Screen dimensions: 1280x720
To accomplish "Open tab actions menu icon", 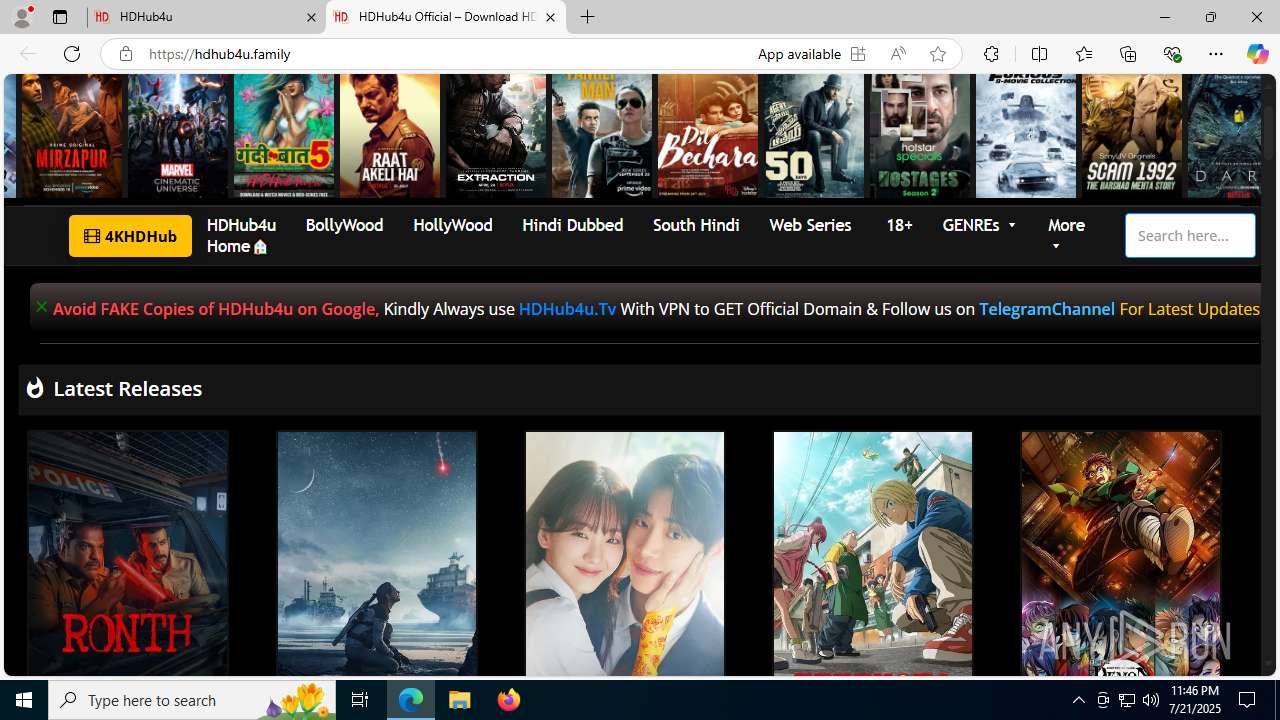I will click(60, 17).
